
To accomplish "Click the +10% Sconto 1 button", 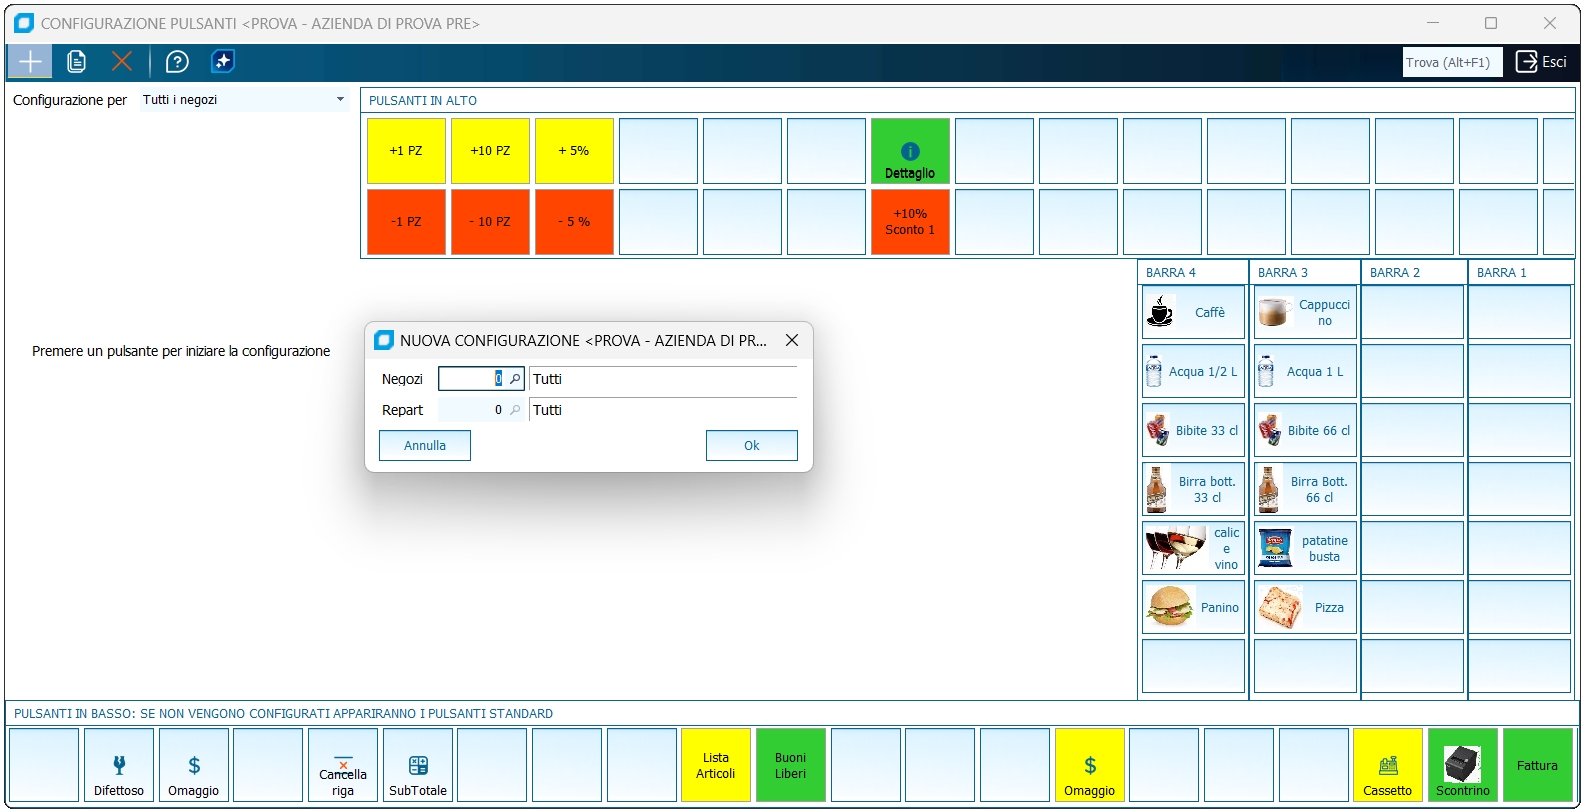I will 910,222.
